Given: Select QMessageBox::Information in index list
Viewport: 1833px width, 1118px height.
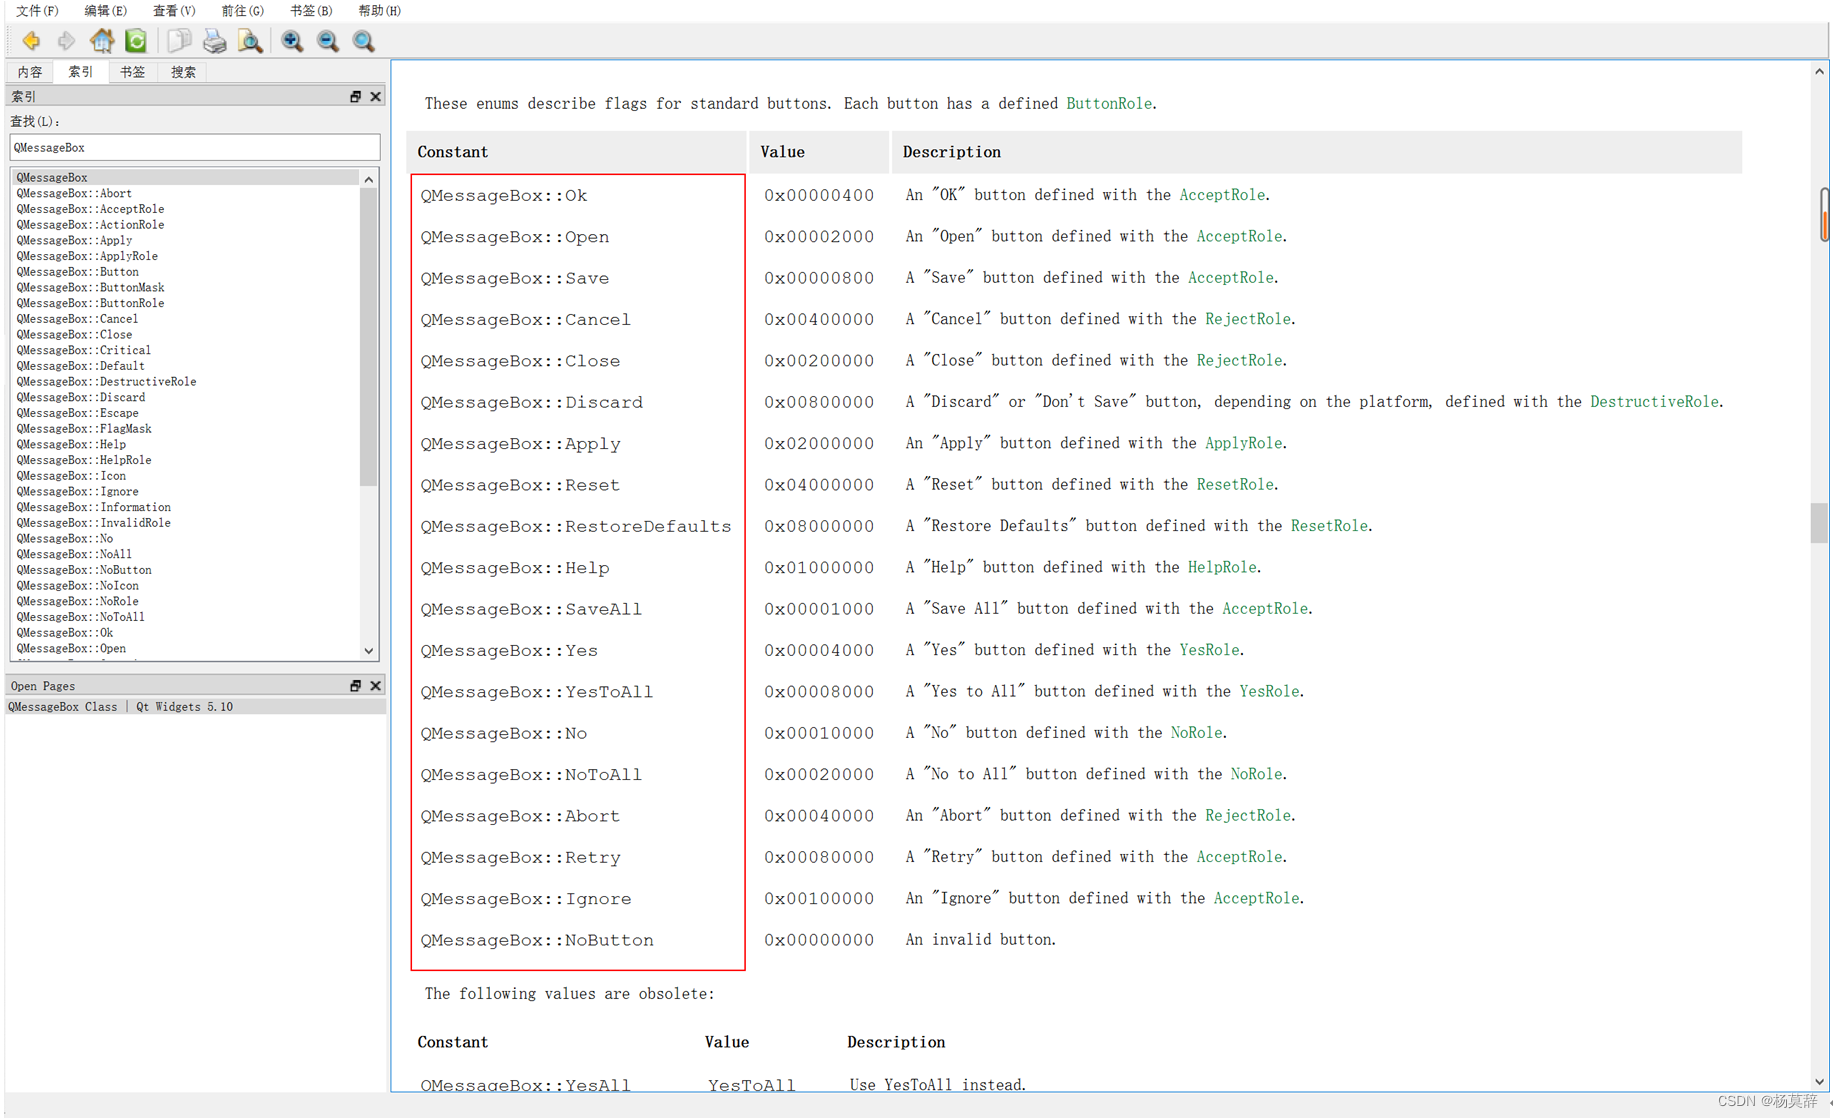Looking at the screenshot, I should click(x=94, y=507).
